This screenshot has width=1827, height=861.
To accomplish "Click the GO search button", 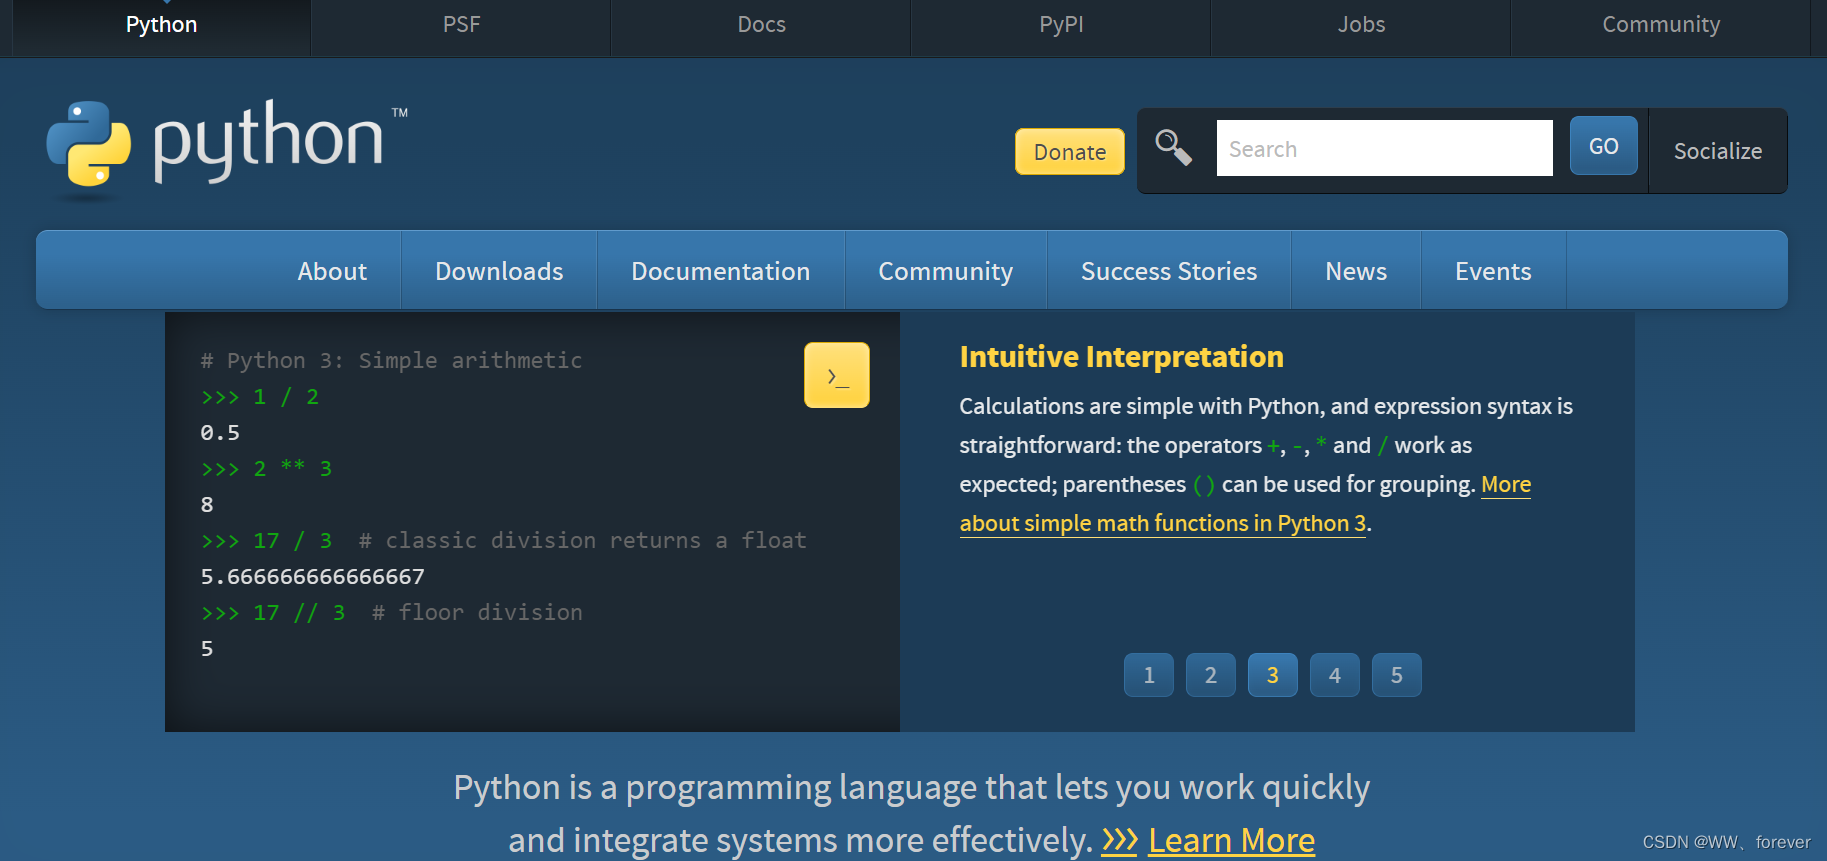I will pos(1603,146).
